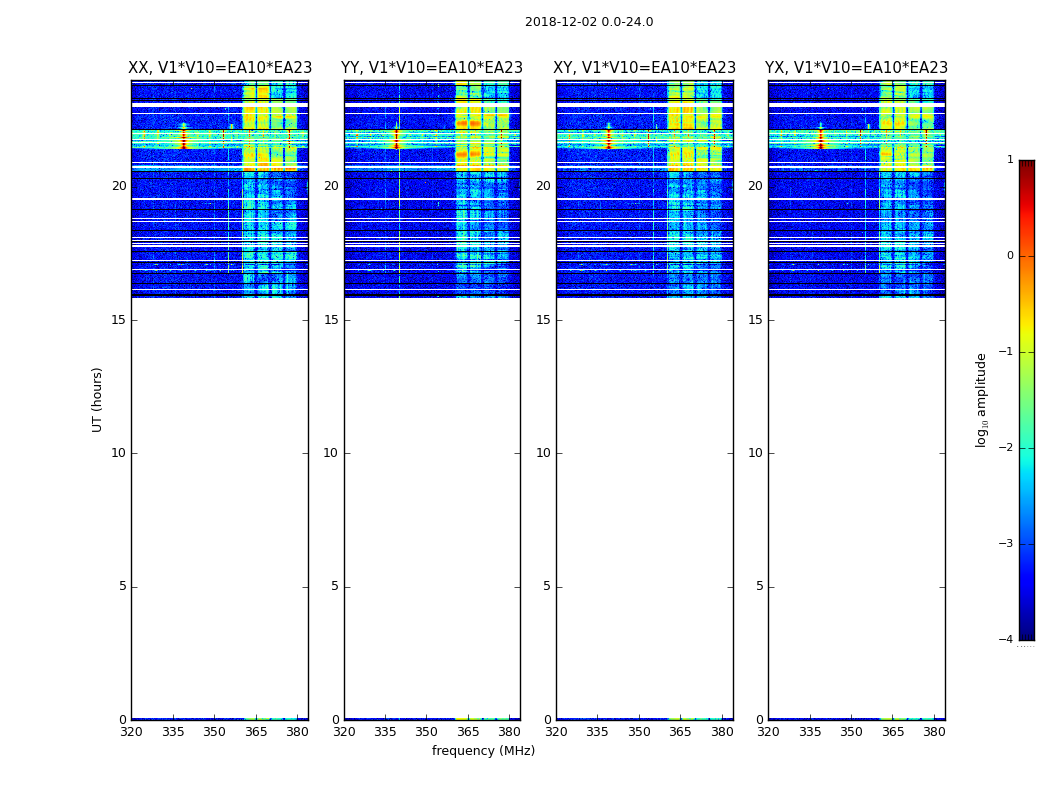Click the 10 tick left of XX panel
Image resolution: width=1050 pixels, height=800 pixels.
pos(119,453)
